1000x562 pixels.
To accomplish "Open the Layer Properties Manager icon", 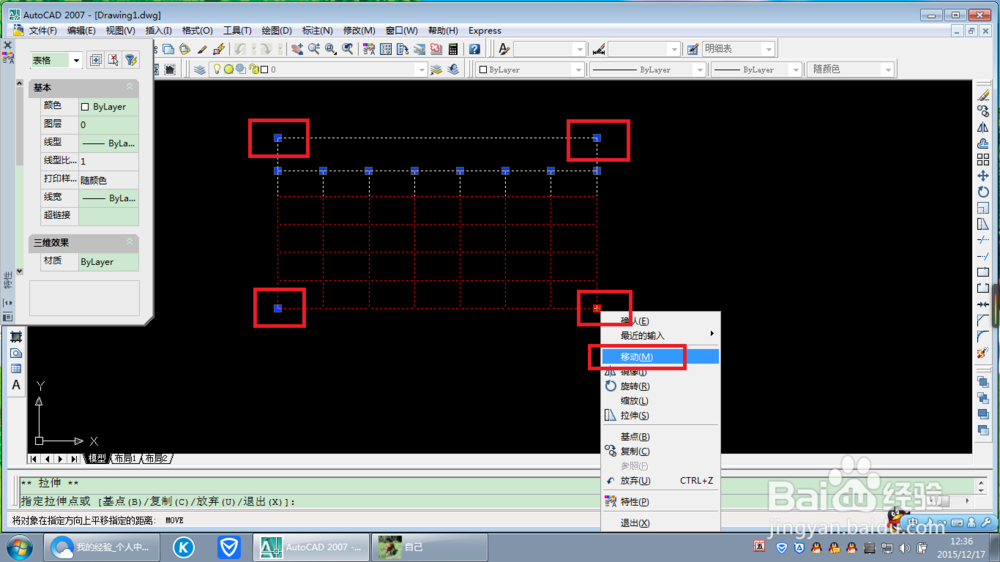I will 200,70.
